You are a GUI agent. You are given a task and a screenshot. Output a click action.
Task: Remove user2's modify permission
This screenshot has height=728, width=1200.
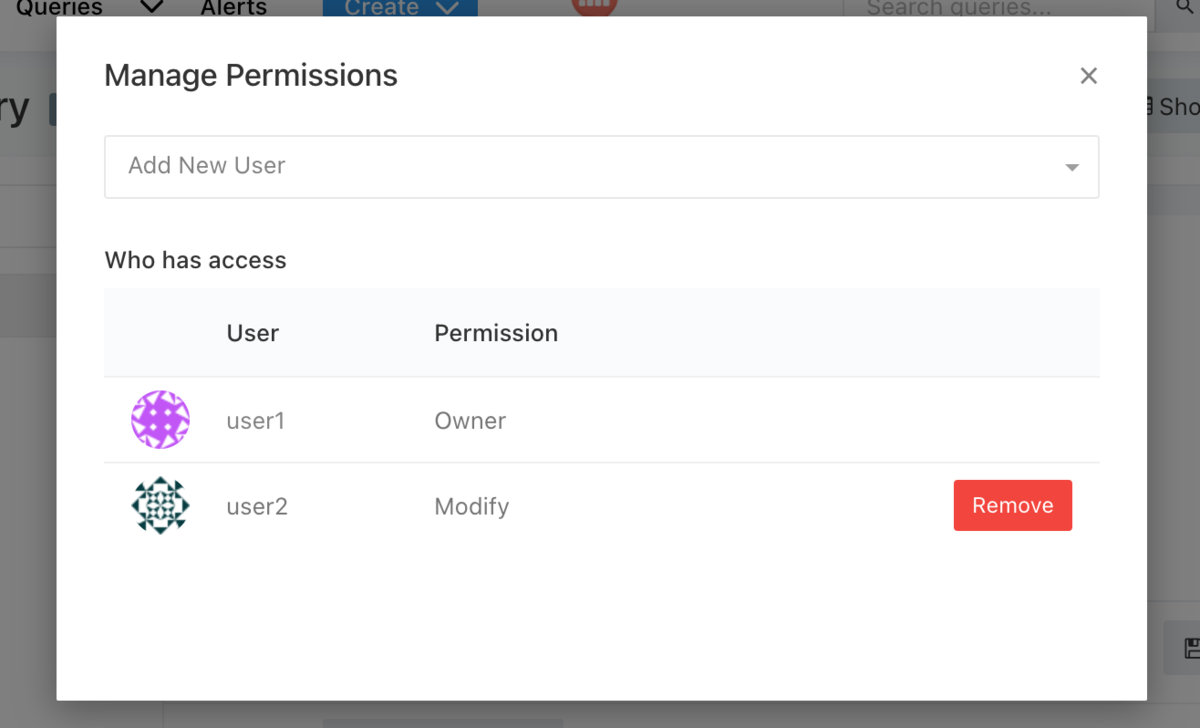tap(1012, 505)
